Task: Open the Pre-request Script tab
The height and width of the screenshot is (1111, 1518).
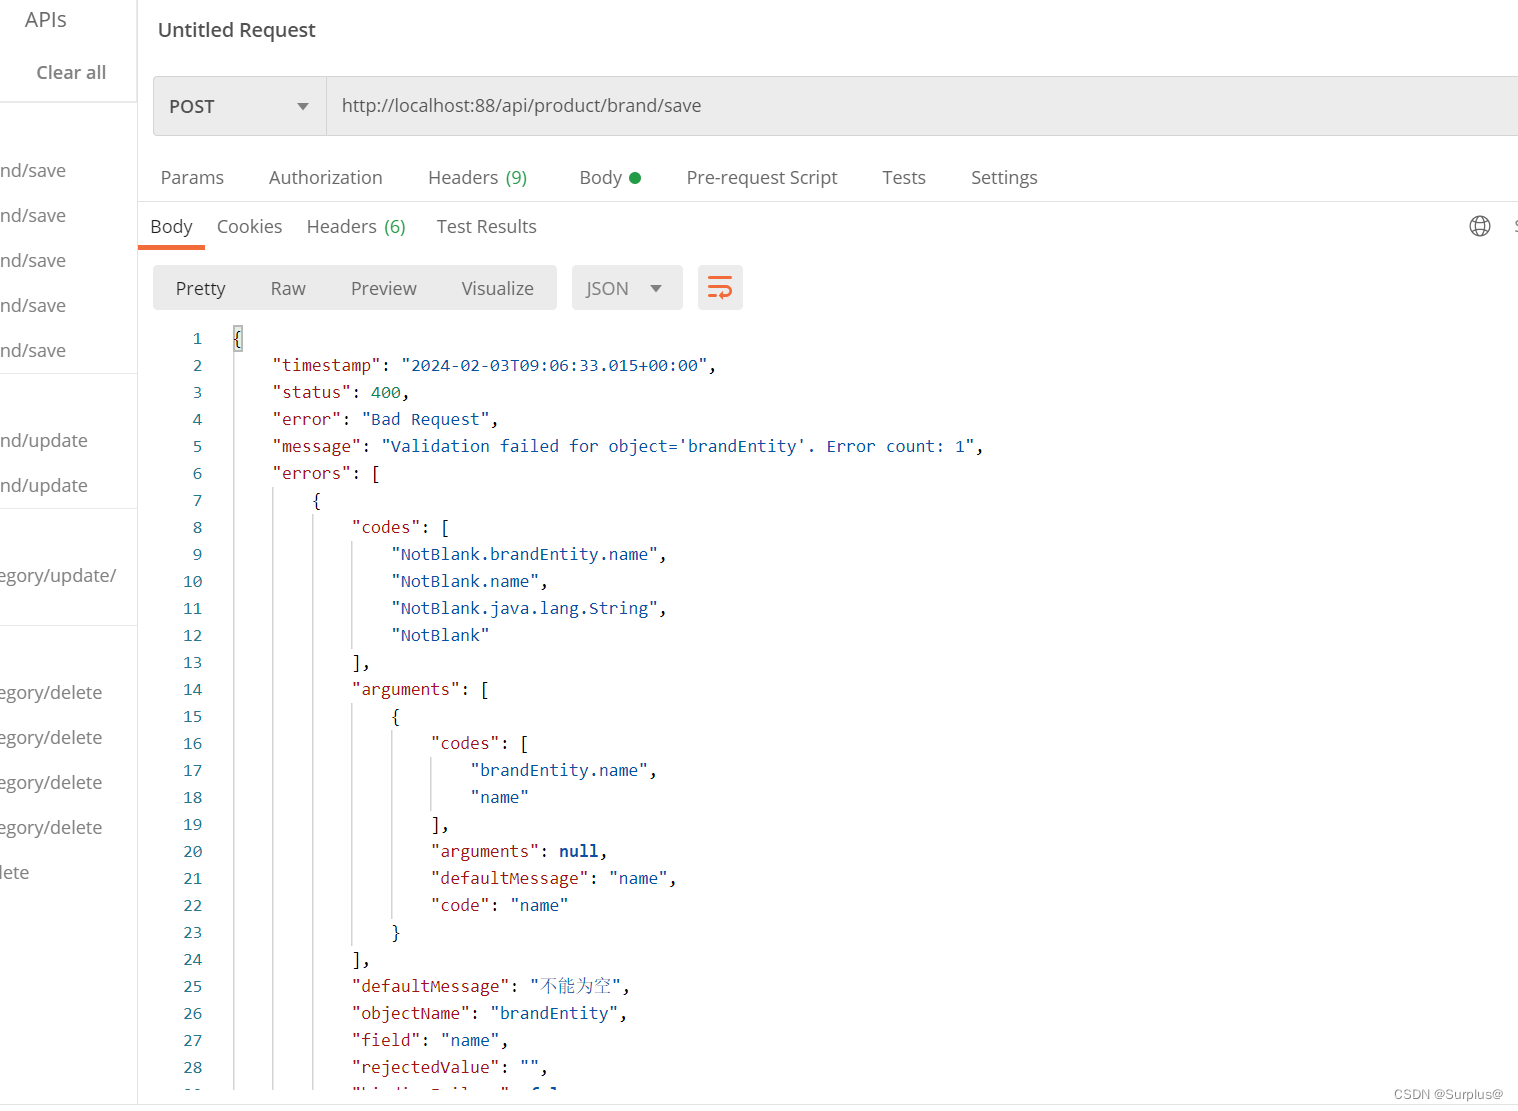Action: [761, 177]
